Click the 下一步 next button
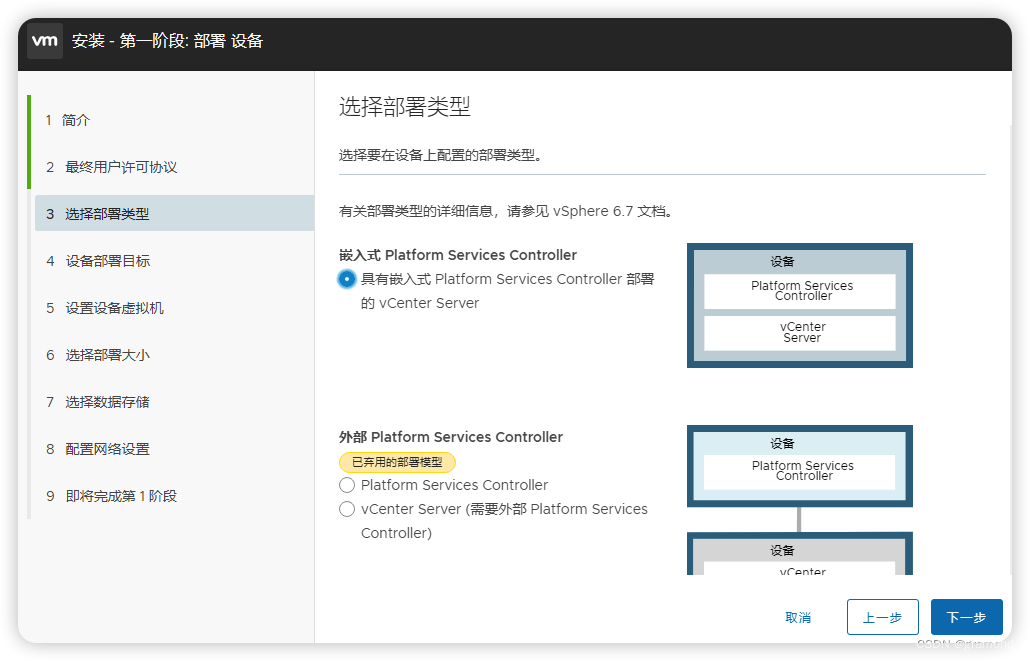 966,618
